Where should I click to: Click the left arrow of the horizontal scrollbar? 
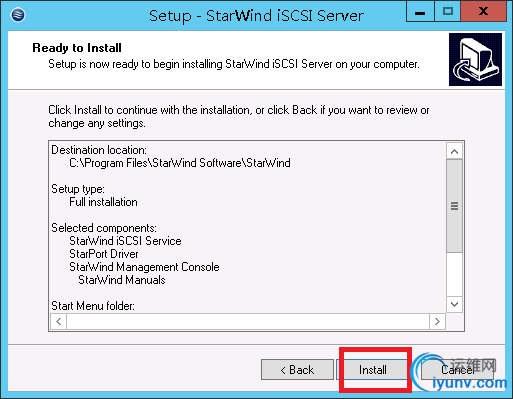pyautogui.click(x=59, y=321)
